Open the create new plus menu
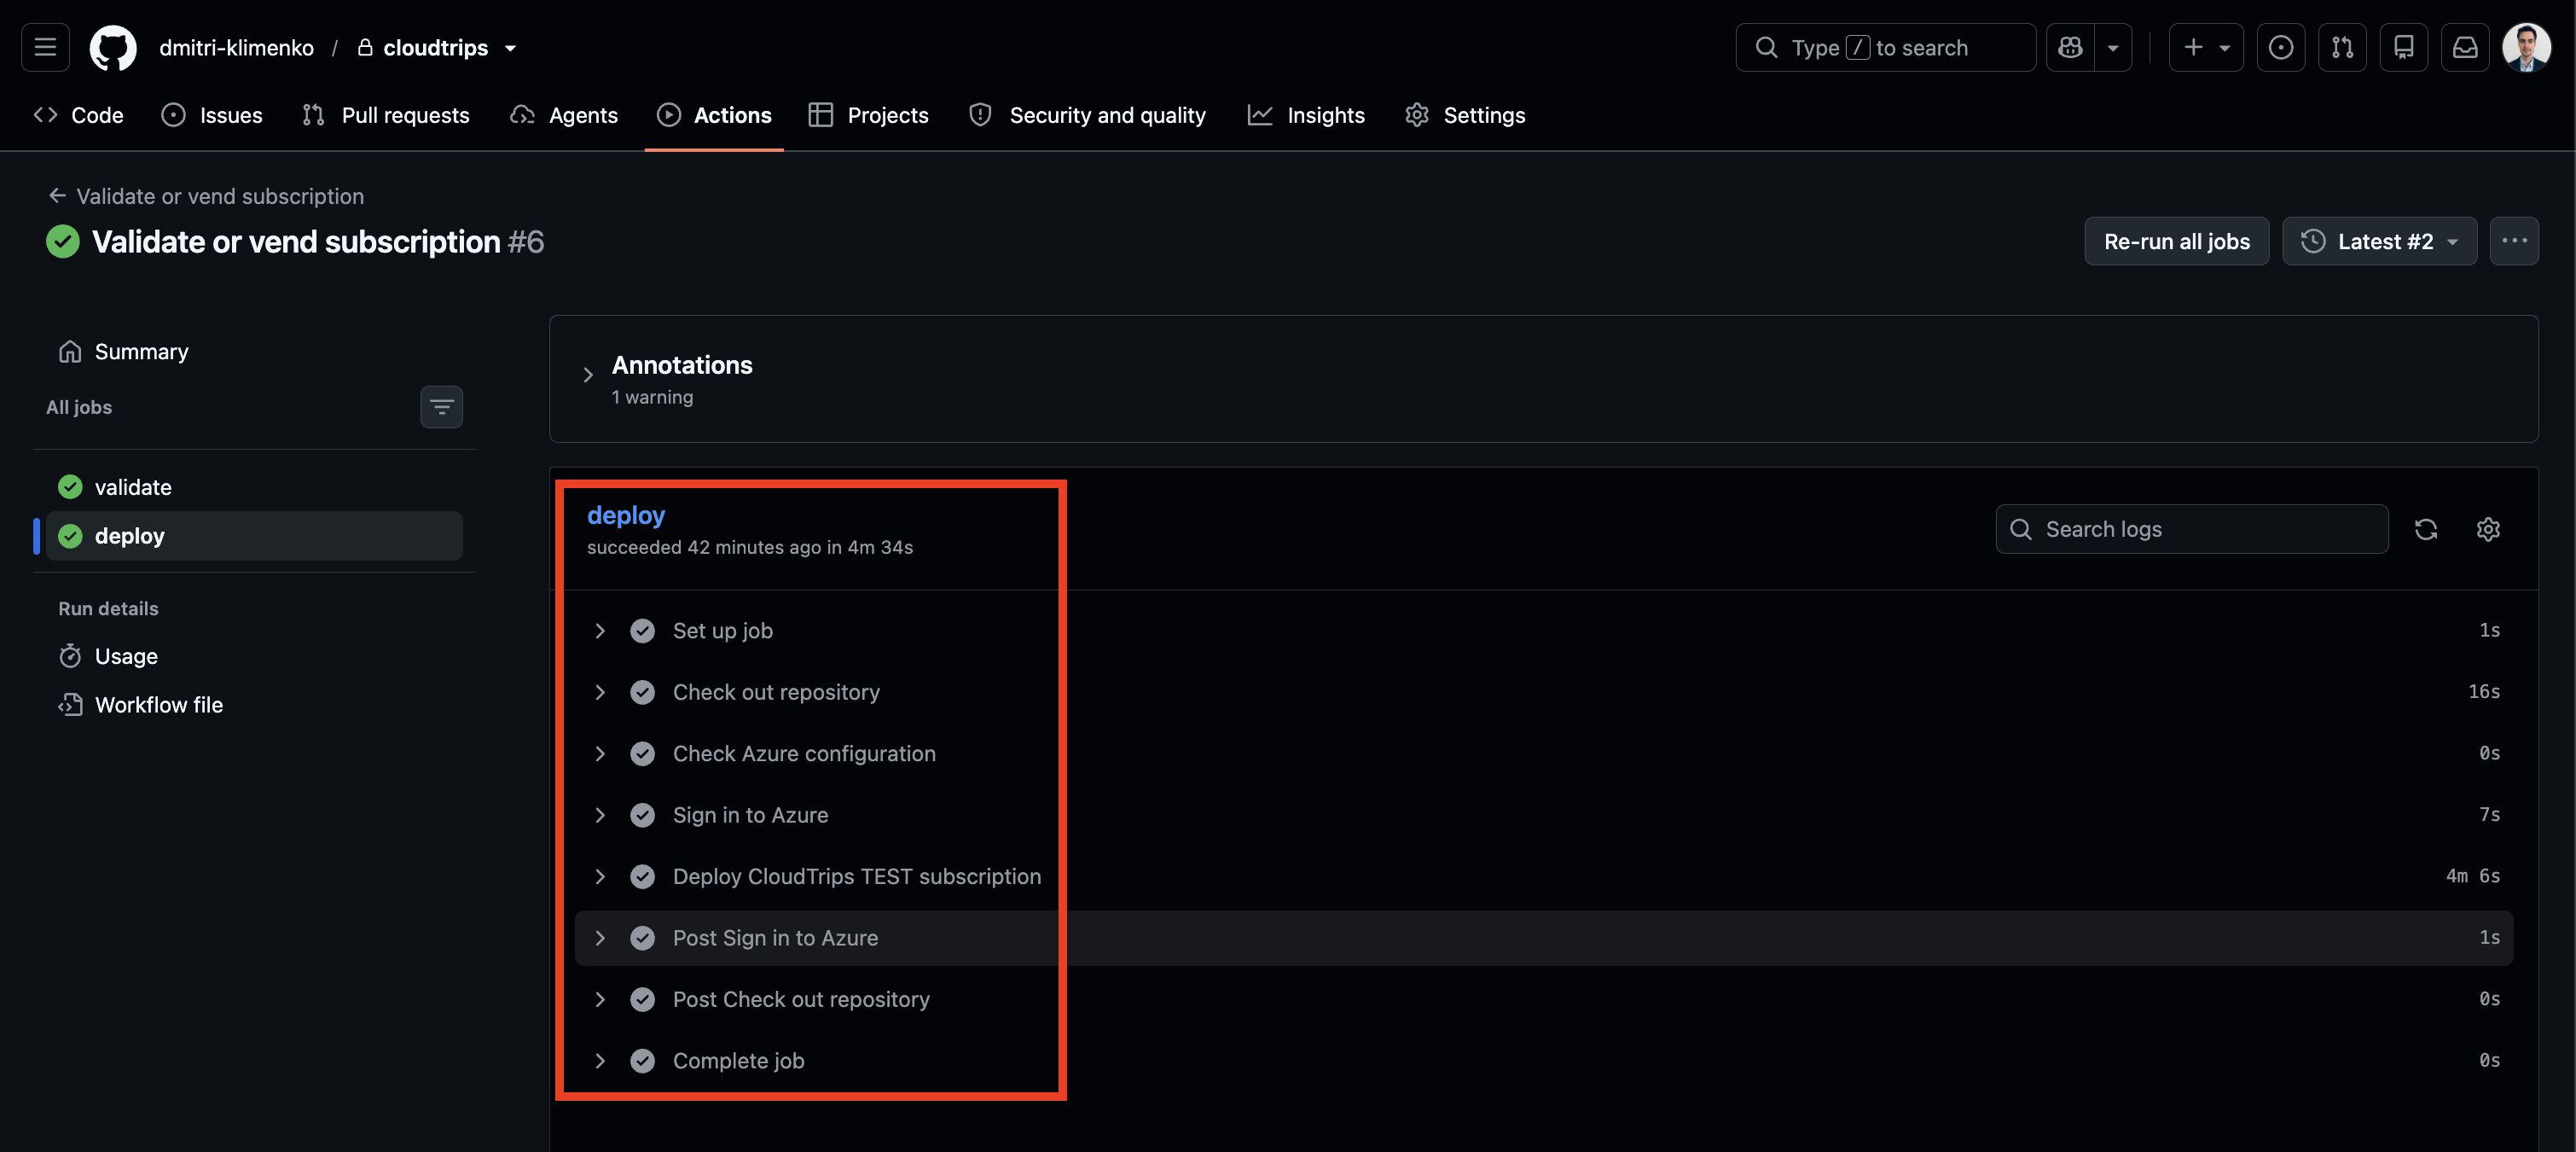2576x1152 pixels. (2206, 47)
